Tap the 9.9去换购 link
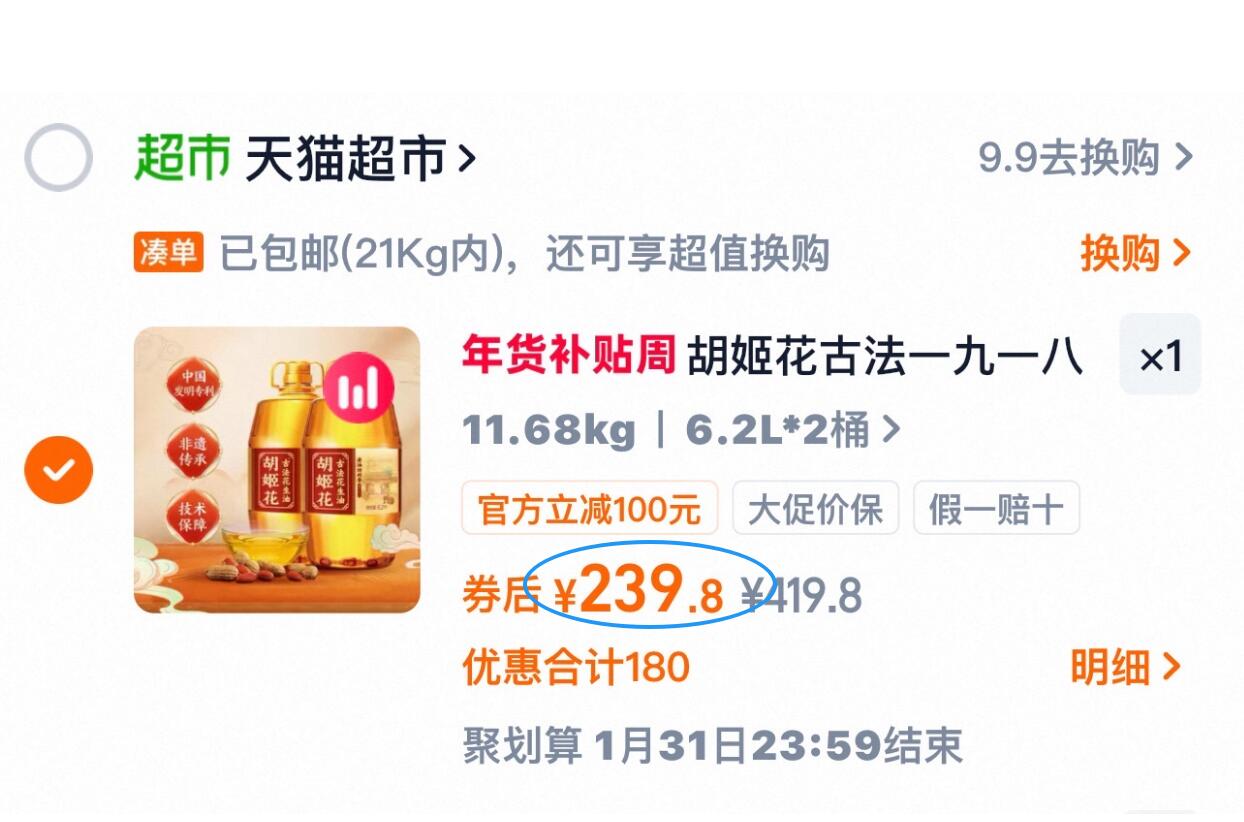 pyautogui.click(x=1085, y=158)
